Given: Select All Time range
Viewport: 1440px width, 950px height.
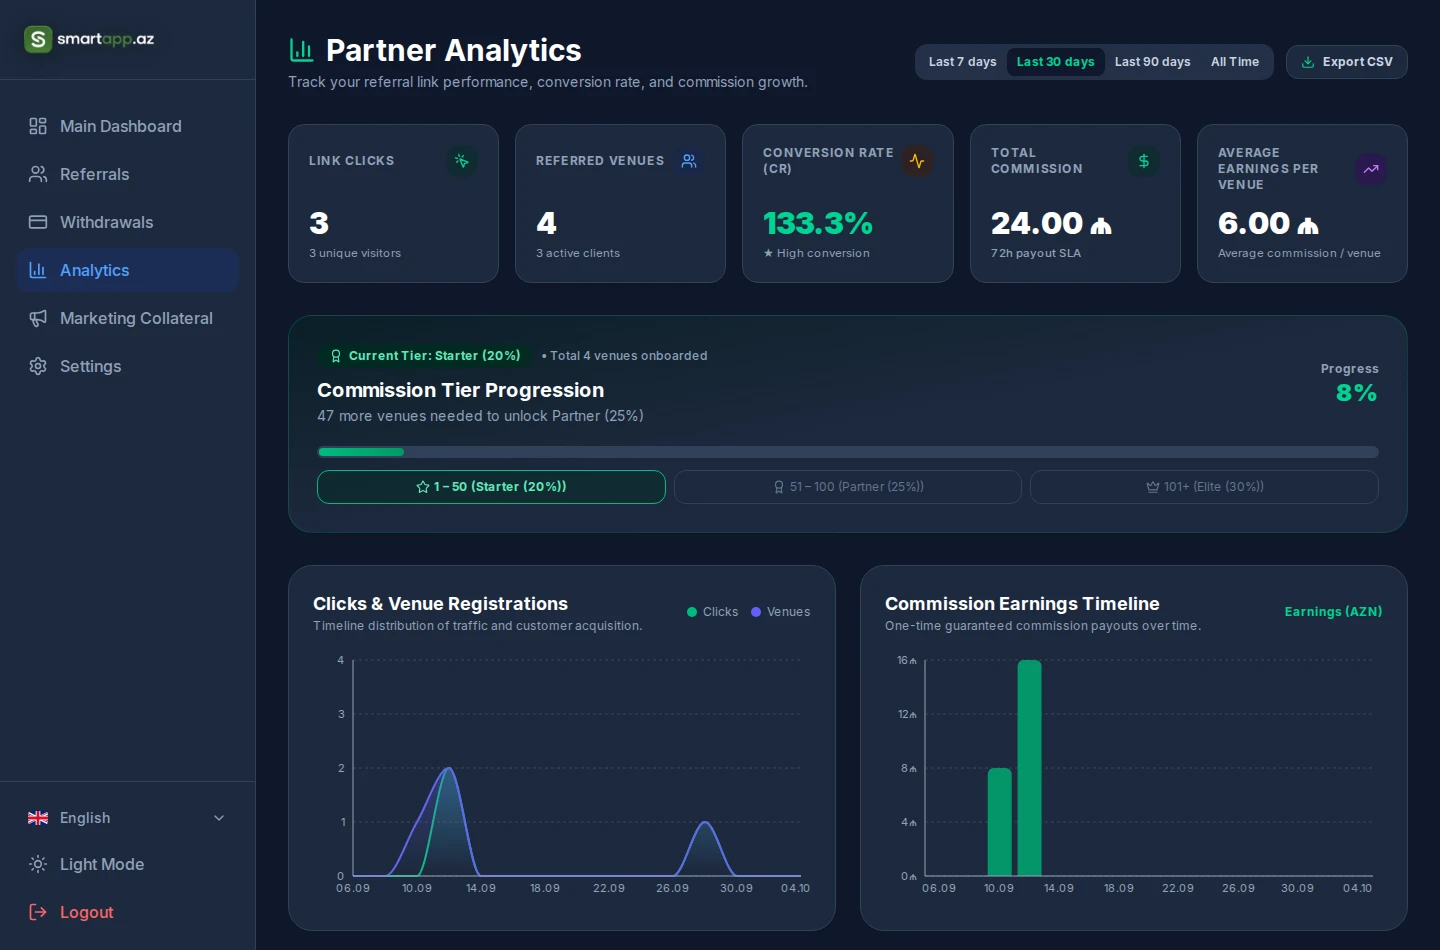Looking at the screenshot, I should pos(1235,62).
